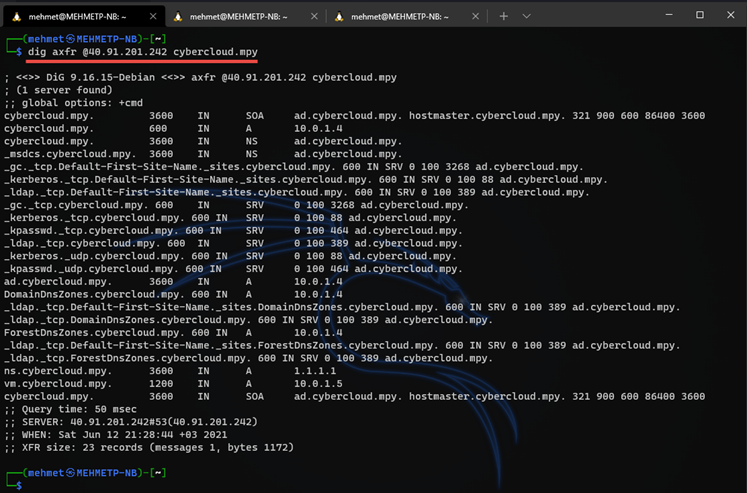747x493 pixels.
Task: Maximize the terminal window
Action: coord(699,15)
